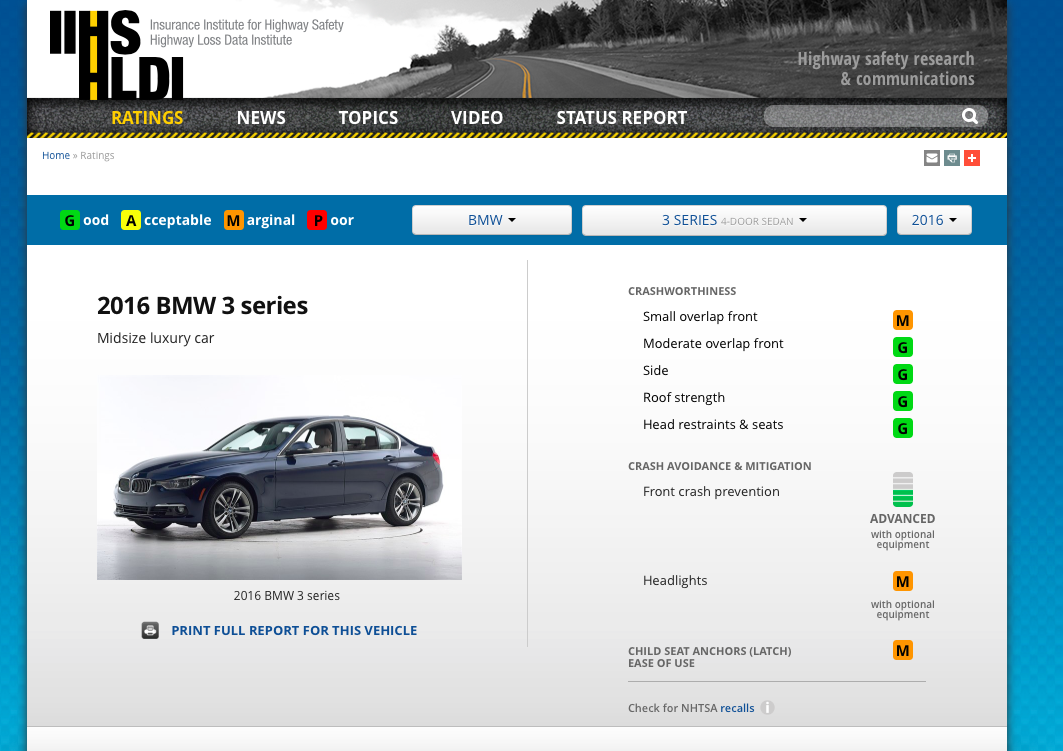Click the recalls info icon
Screen dimensions: 1063x751
click(x=767, y=708)
